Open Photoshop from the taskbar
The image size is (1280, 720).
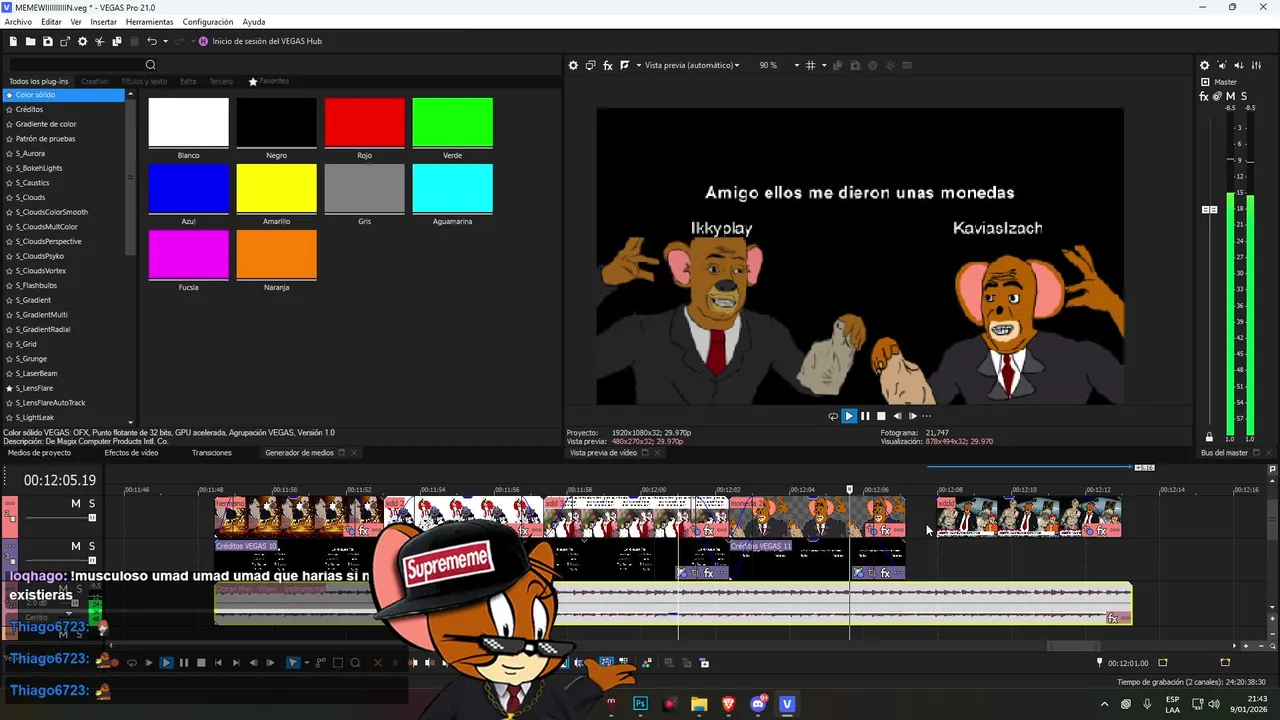640,704
